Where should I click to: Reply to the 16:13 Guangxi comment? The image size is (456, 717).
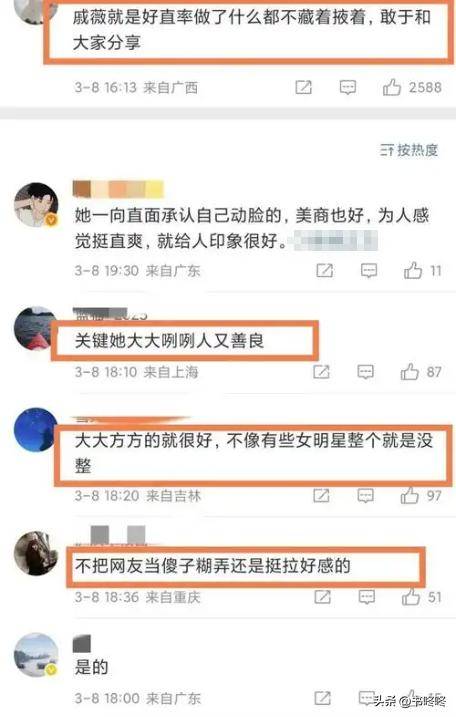pyautogui.click(x=348, y=87)
